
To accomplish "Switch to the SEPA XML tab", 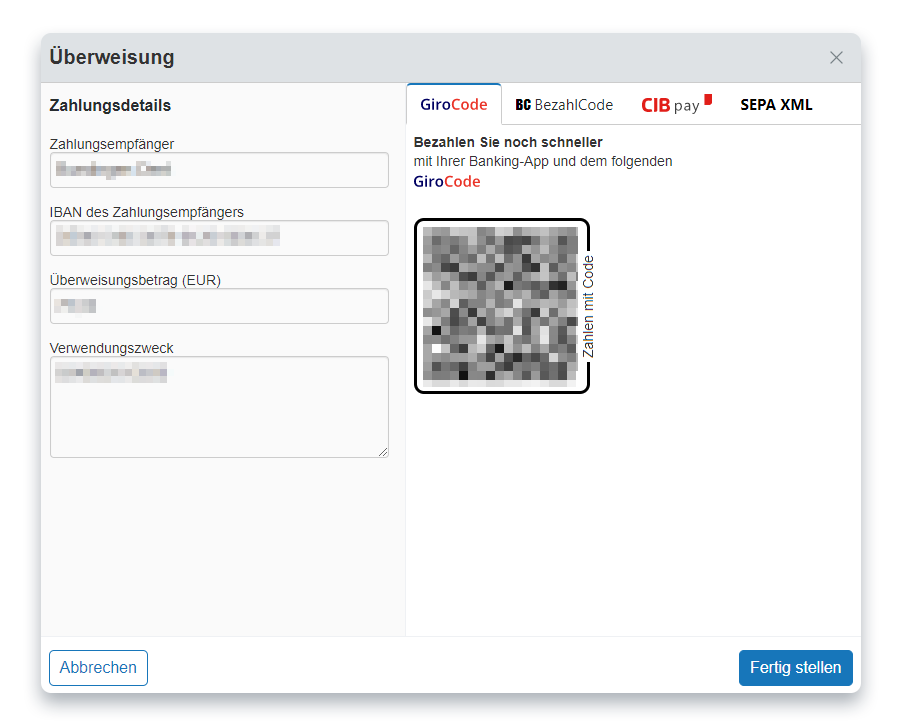I will click(776, 105).
